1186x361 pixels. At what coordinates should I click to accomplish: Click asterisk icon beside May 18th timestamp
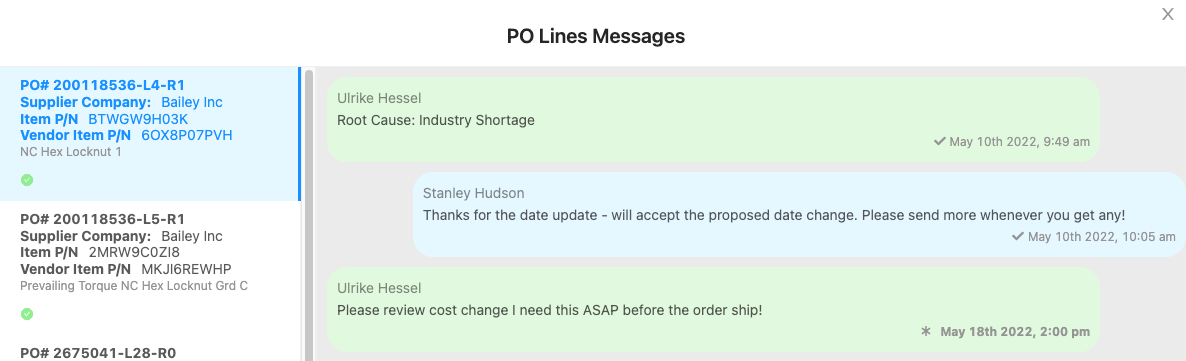coord(925,331)
